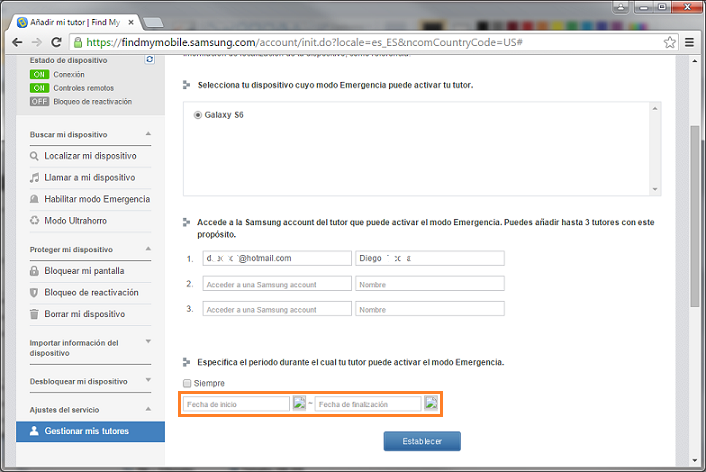Click the trash icon beside Borrar mi dispositivo

[x=34, y=314]
